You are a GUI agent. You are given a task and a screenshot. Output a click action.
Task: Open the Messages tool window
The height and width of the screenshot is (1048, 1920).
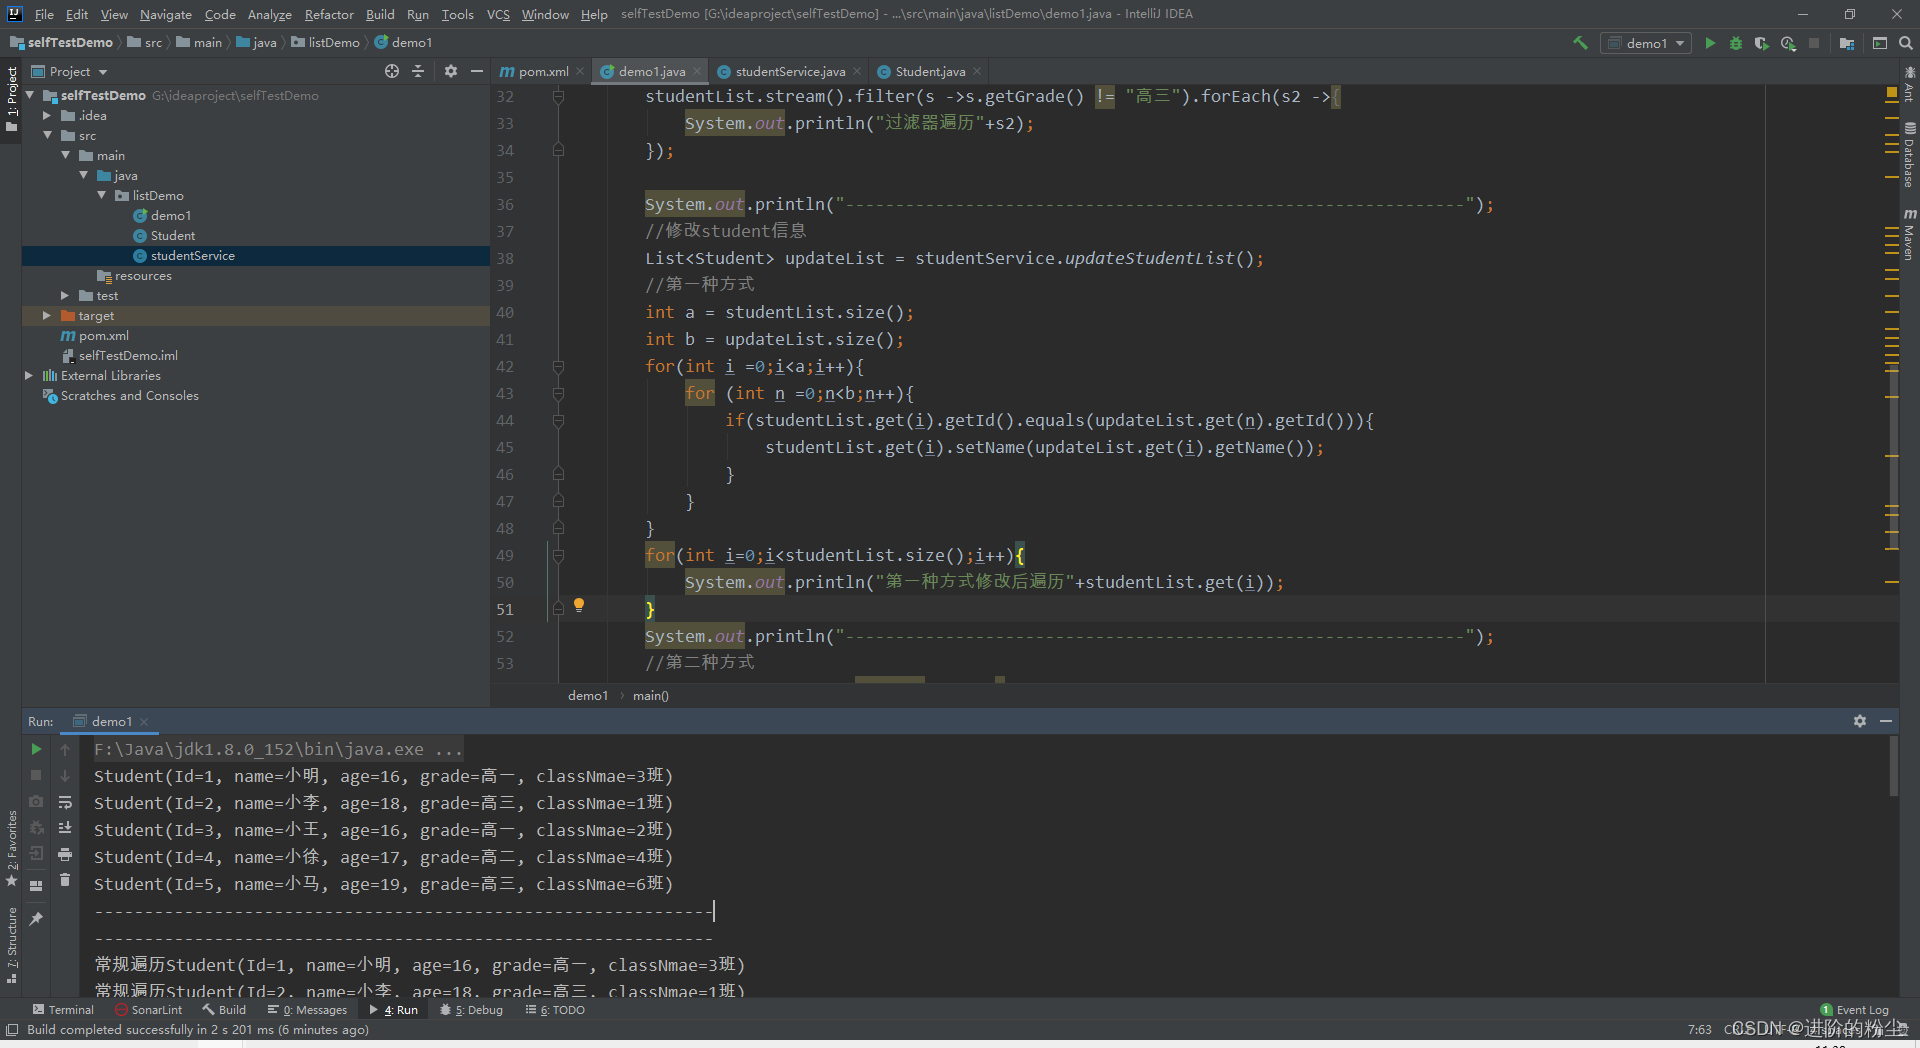point(307,1010)
